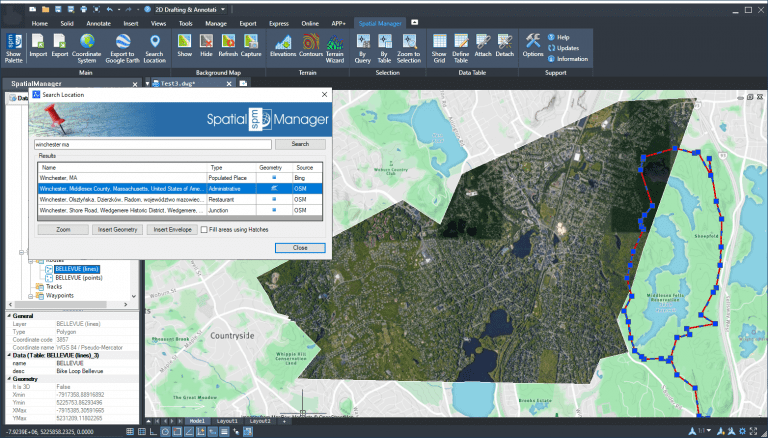Image resolution: width=768 pixels, height=438 pixels.
Task: Click Export to Google Earth
Action: 122,48
